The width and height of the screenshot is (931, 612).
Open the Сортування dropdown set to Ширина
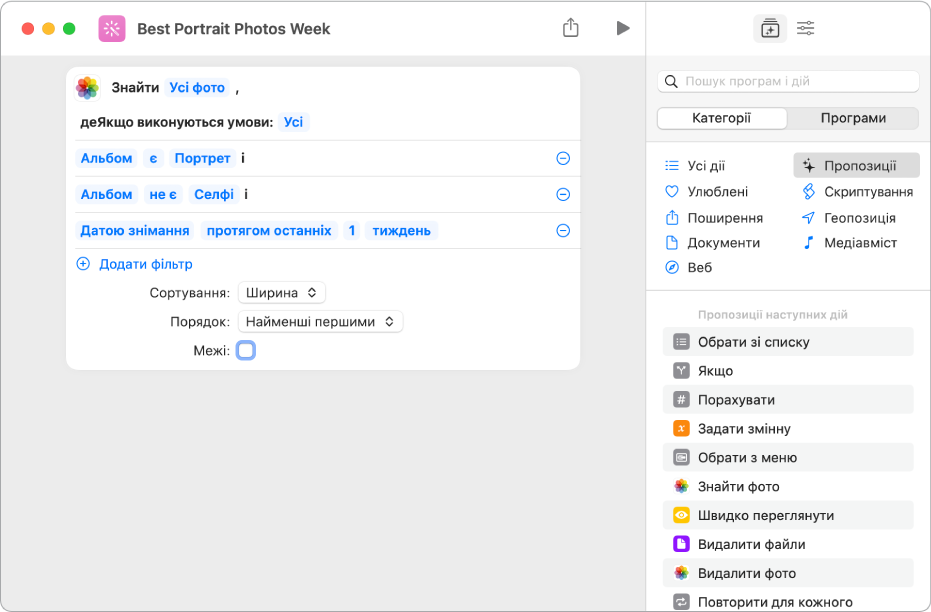point(281,293)
